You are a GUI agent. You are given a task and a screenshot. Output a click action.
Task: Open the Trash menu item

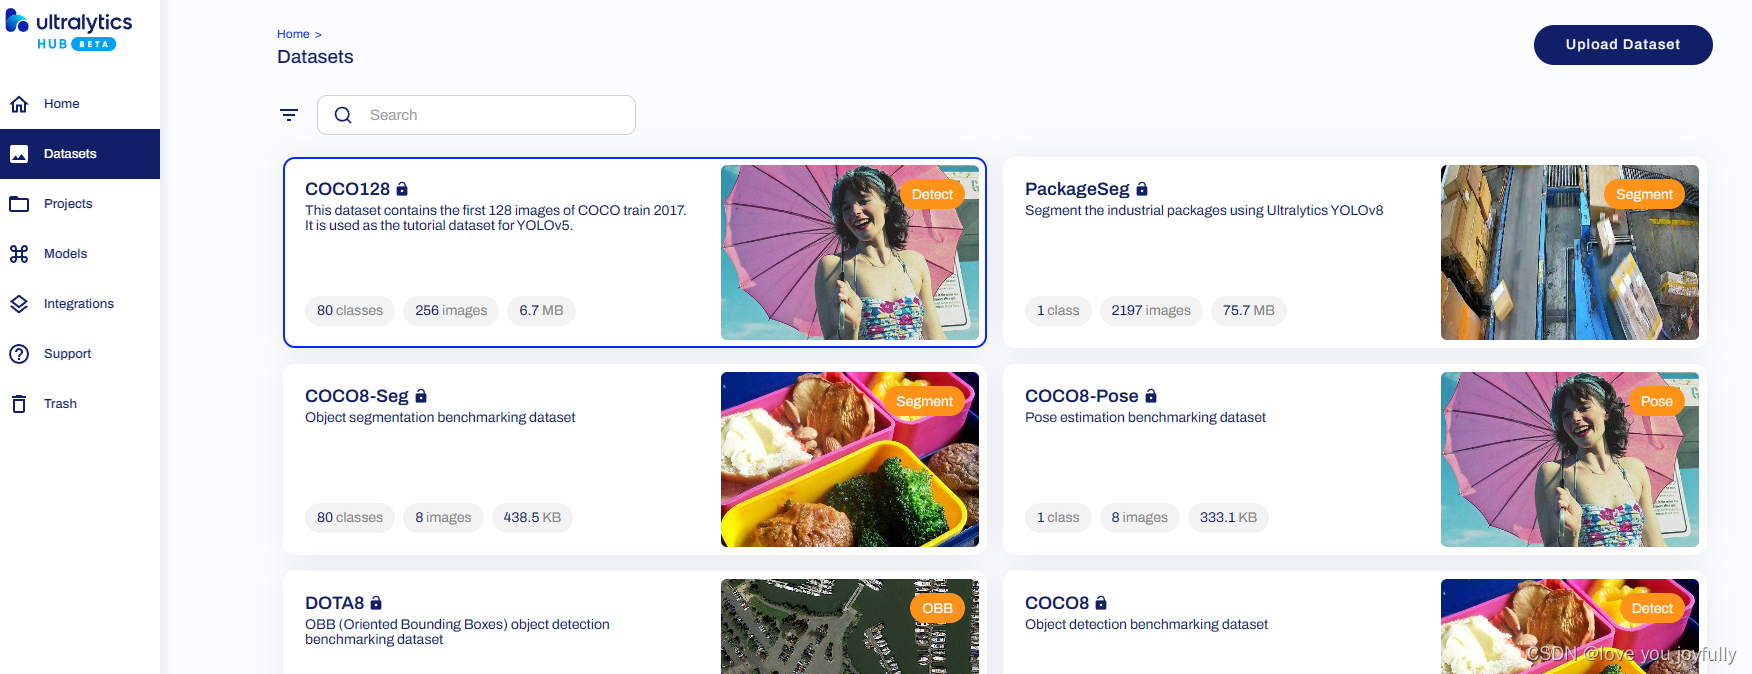pyautogui.click(x=80, y=404)
